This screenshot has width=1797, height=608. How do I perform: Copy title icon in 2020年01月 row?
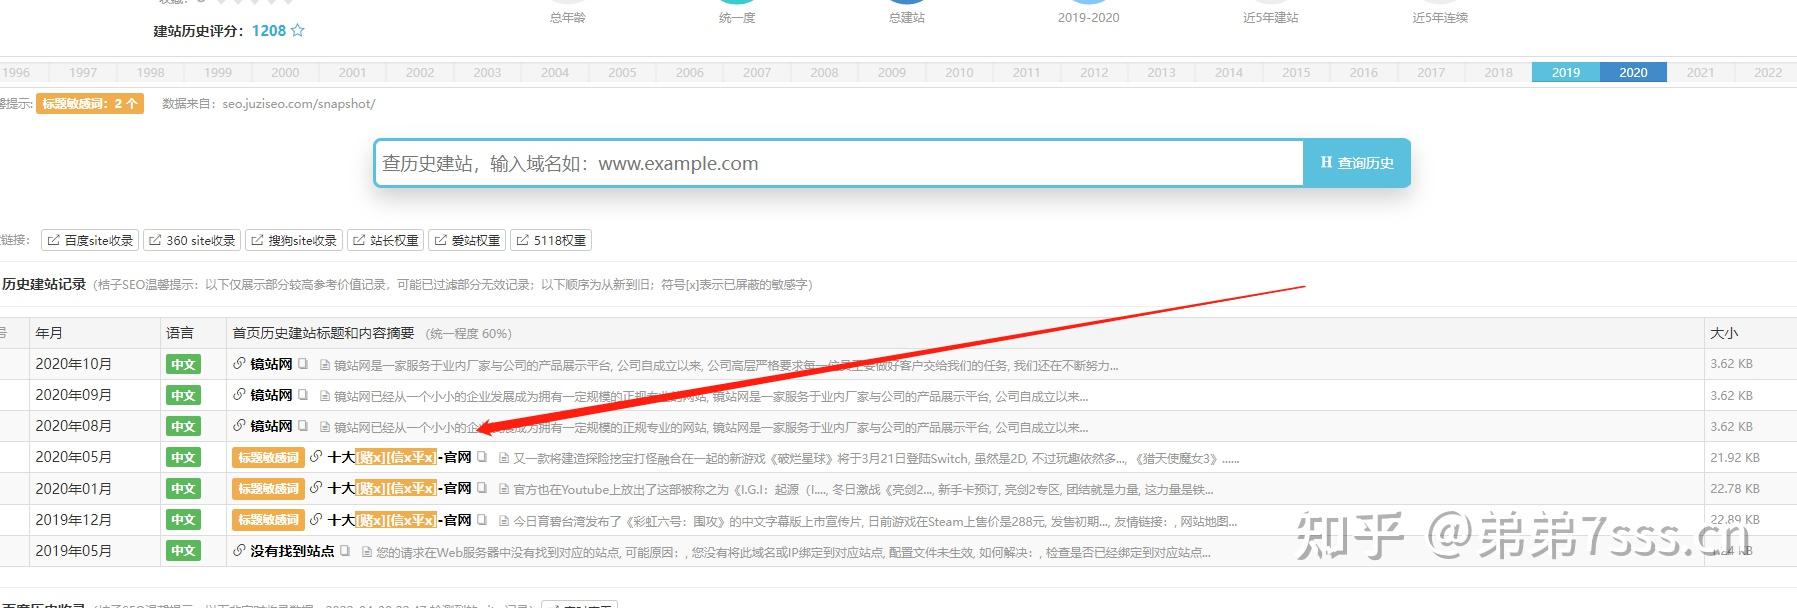482,488
